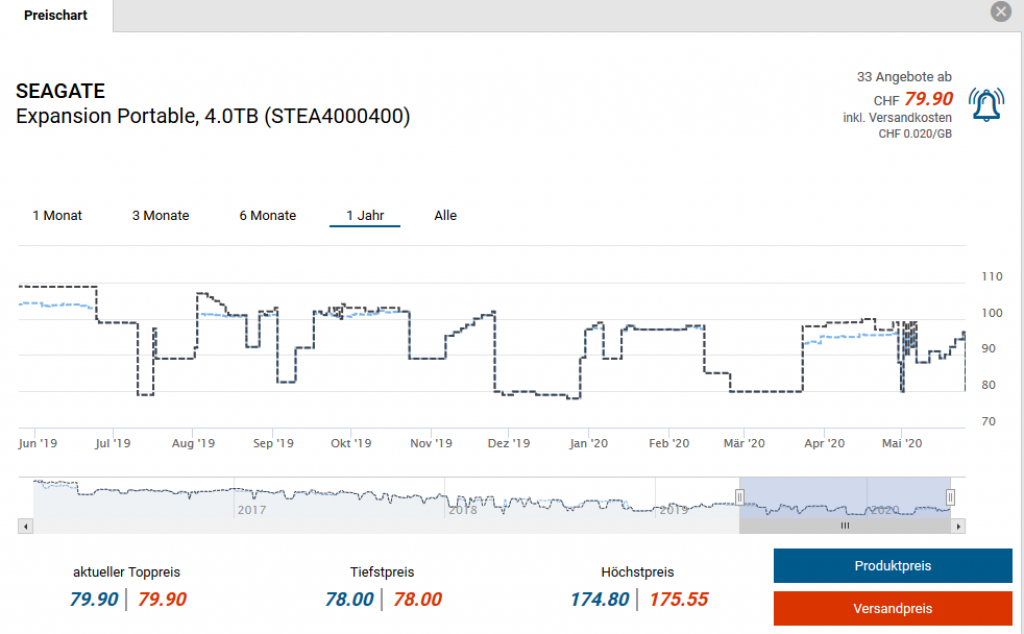Toggle the Produktpreis series button

[x=892, y=566]
